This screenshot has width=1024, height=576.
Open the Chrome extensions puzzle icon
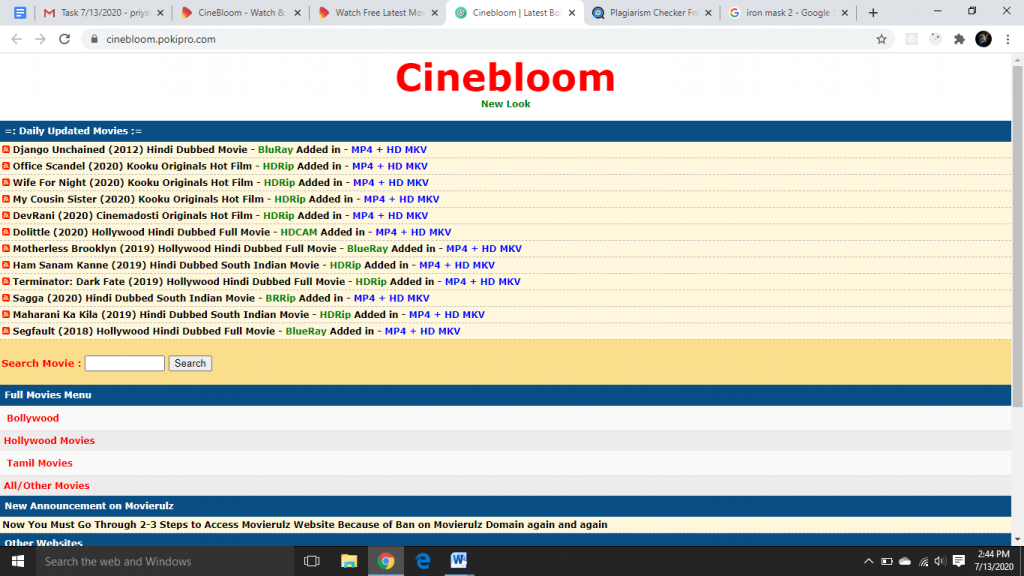tap(960, 39)
